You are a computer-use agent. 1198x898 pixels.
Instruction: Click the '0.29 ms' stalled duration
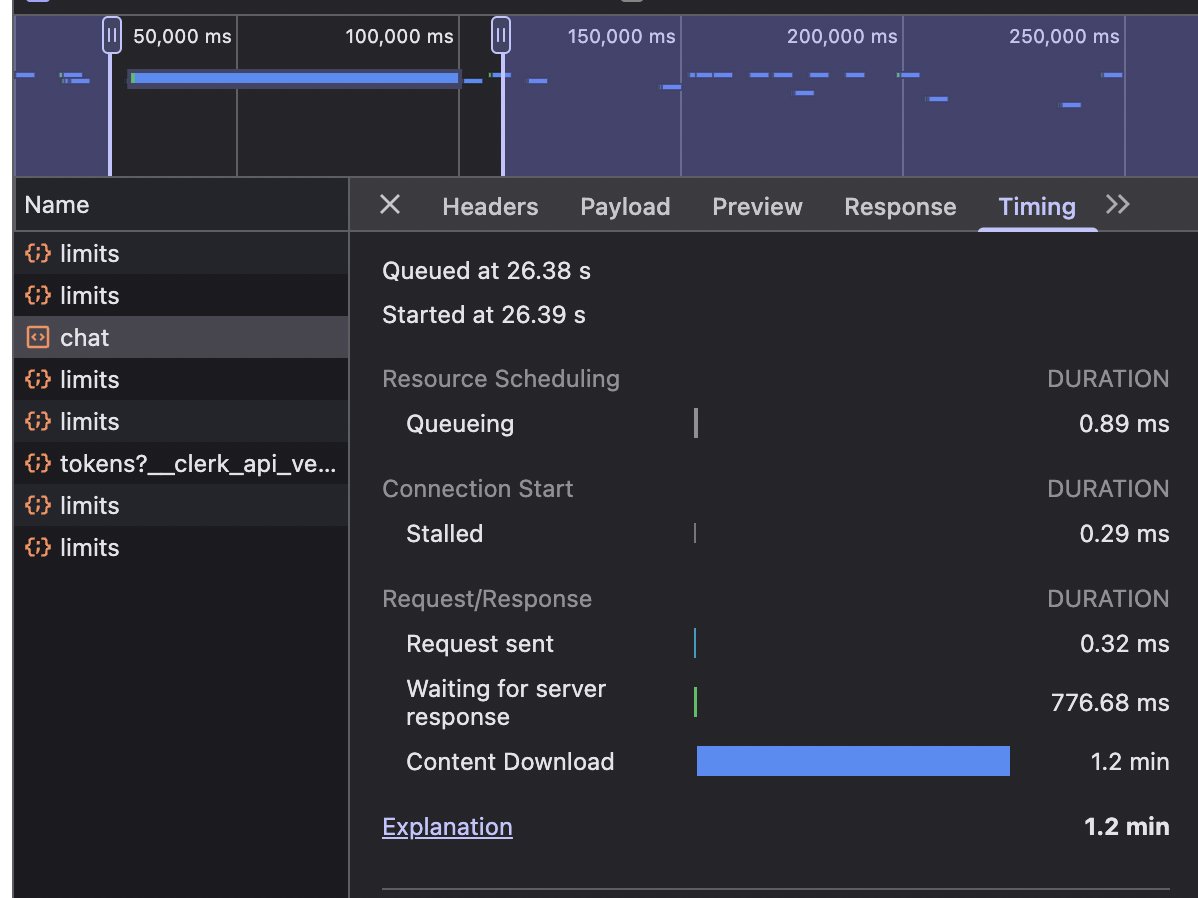click(x=1124, y=533)
